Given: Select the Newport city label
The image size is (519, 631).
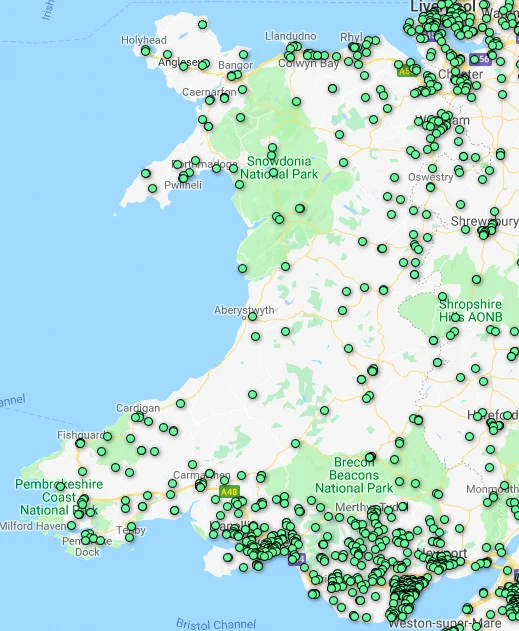Looking at the screenshot, I should pos(443,553).
